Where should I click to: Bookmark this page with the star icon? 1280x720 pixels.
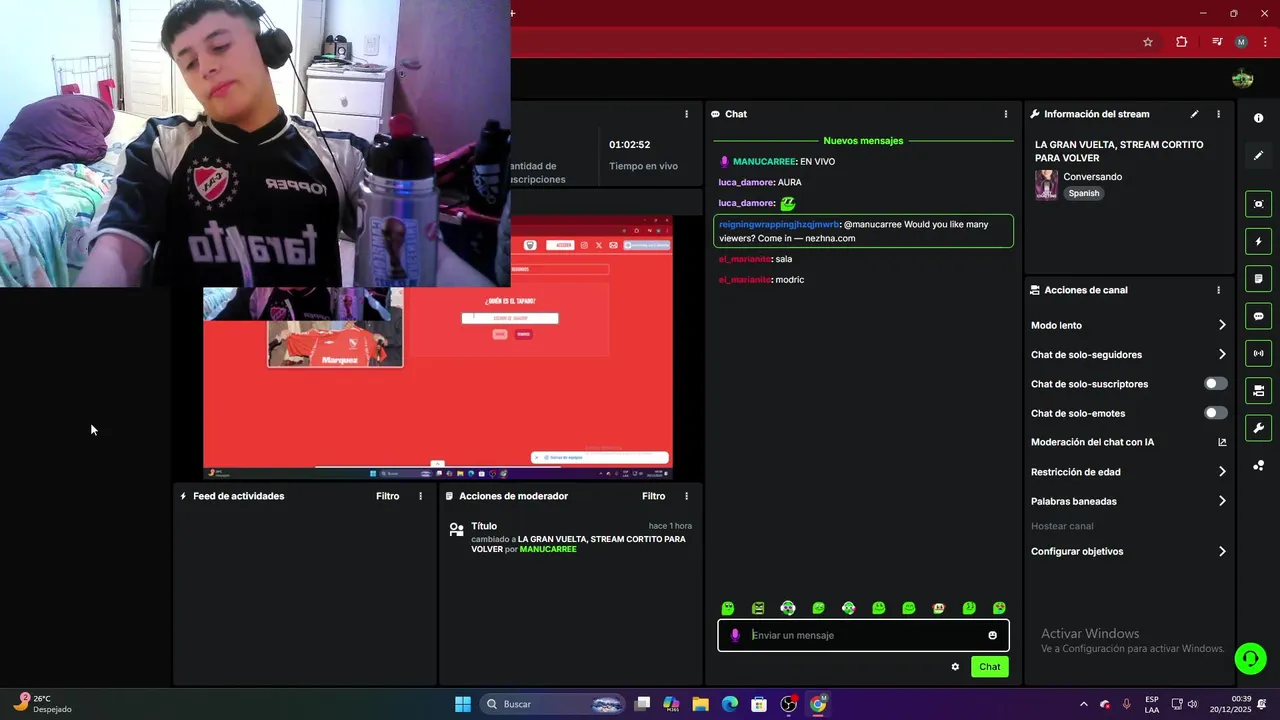pos(1148,42)
